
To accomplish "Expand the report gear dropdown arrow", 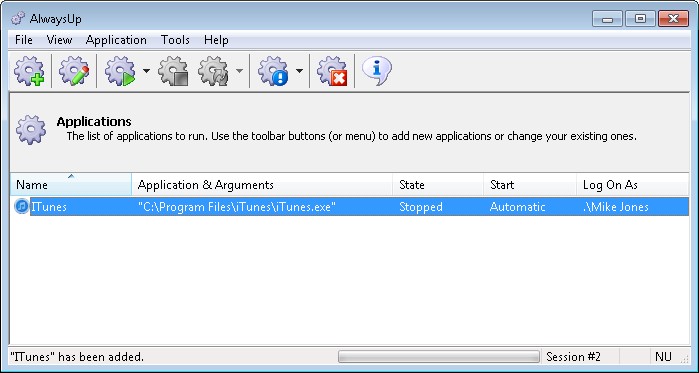I will [300, 71].
